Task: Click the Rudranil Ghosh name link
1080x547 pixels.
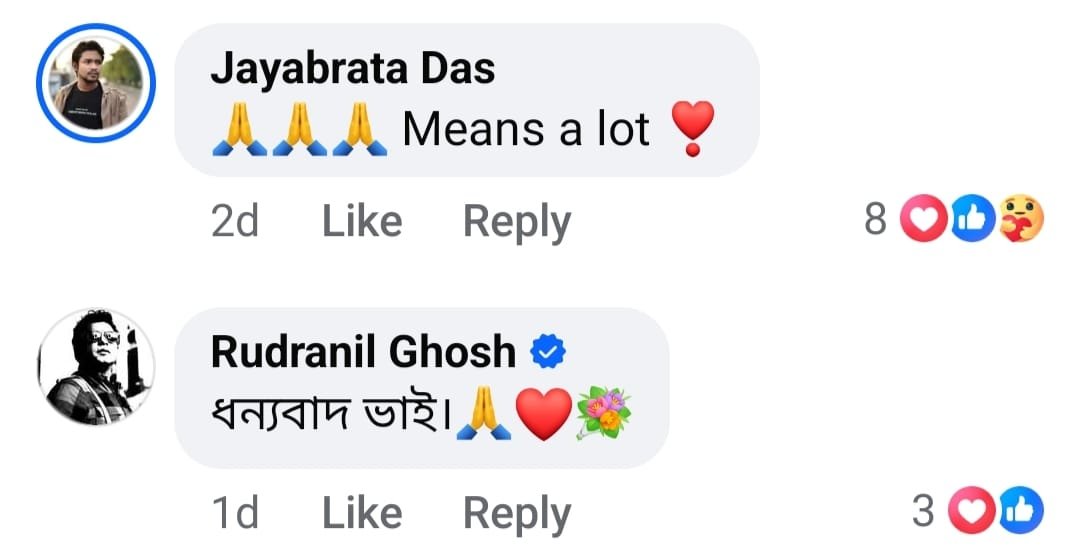Action: pos(364,351)
